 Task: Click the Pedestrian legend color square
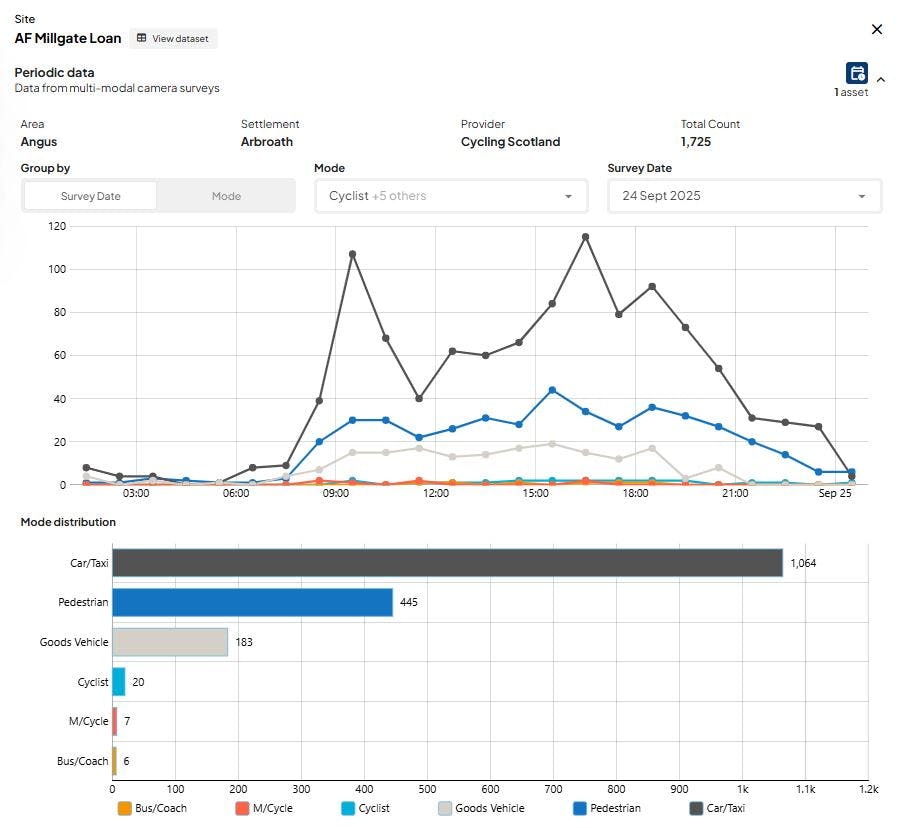click(580, 808)
